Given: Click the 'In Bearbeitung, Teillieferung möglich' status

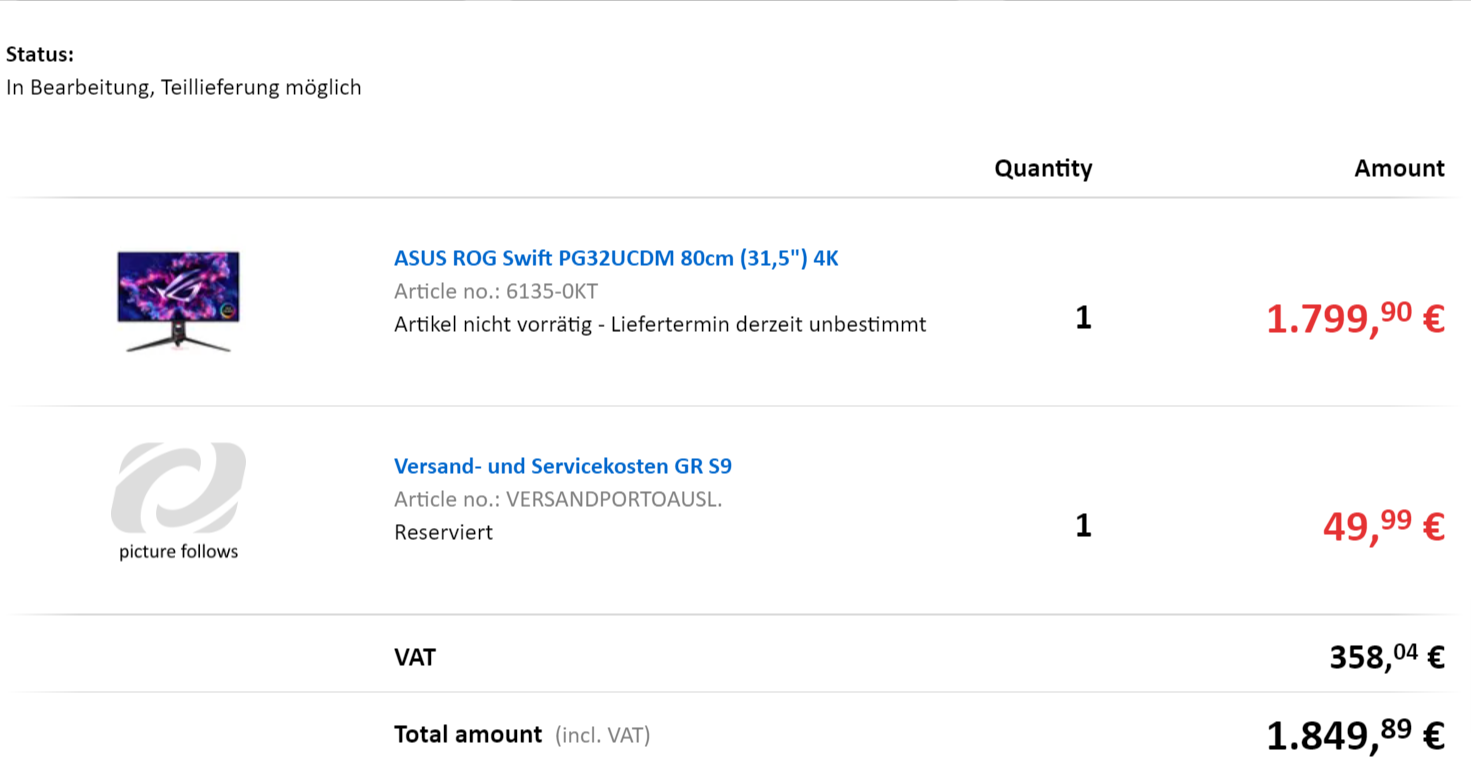Looking at the screenshot, I should point(184,87).
